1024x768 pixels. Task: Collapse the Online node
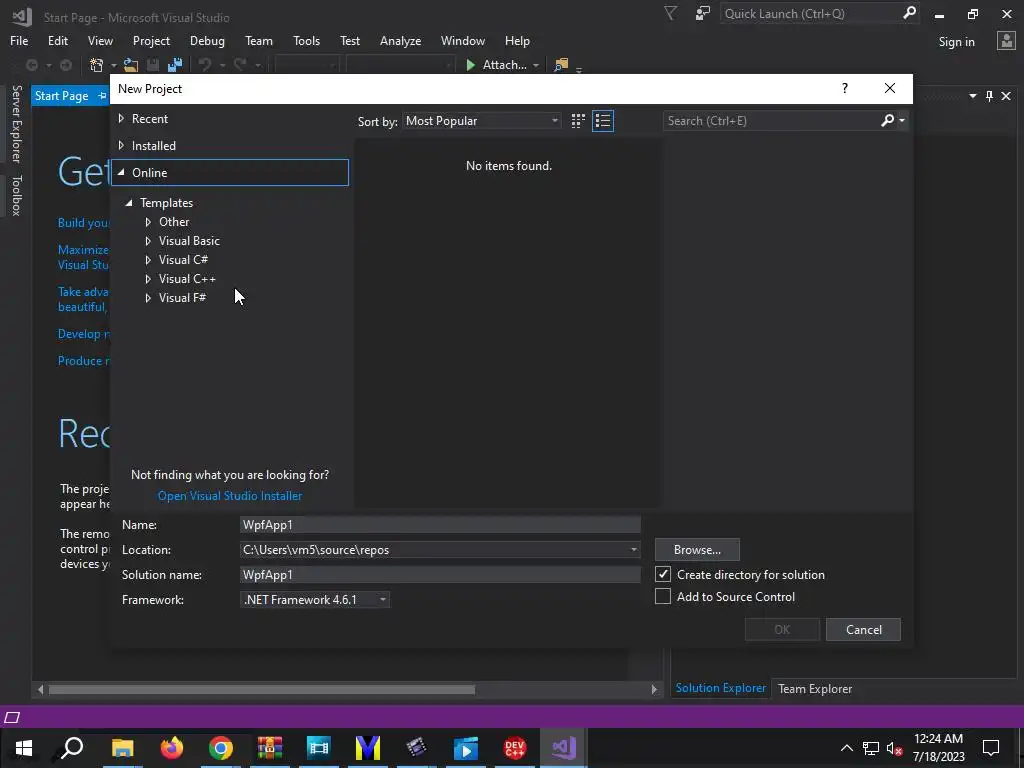pyautogui.click(x=121, y=172)
